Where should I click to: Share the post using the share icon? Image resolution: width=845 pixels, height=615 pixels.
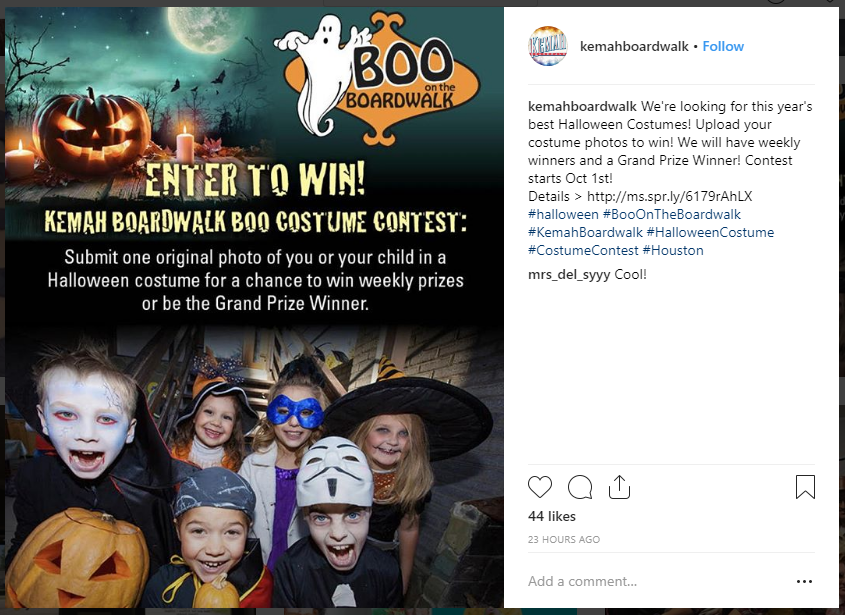click(x=619, y=487)
